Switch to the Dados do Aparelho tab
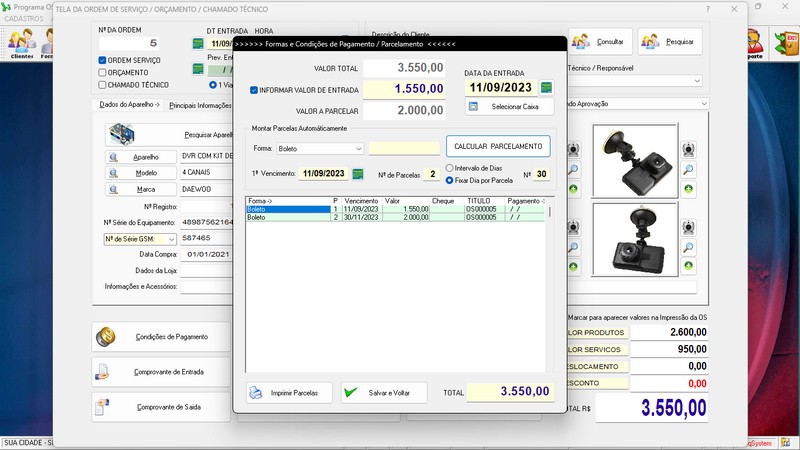800x450 pixels. click(x=130, y=105)
